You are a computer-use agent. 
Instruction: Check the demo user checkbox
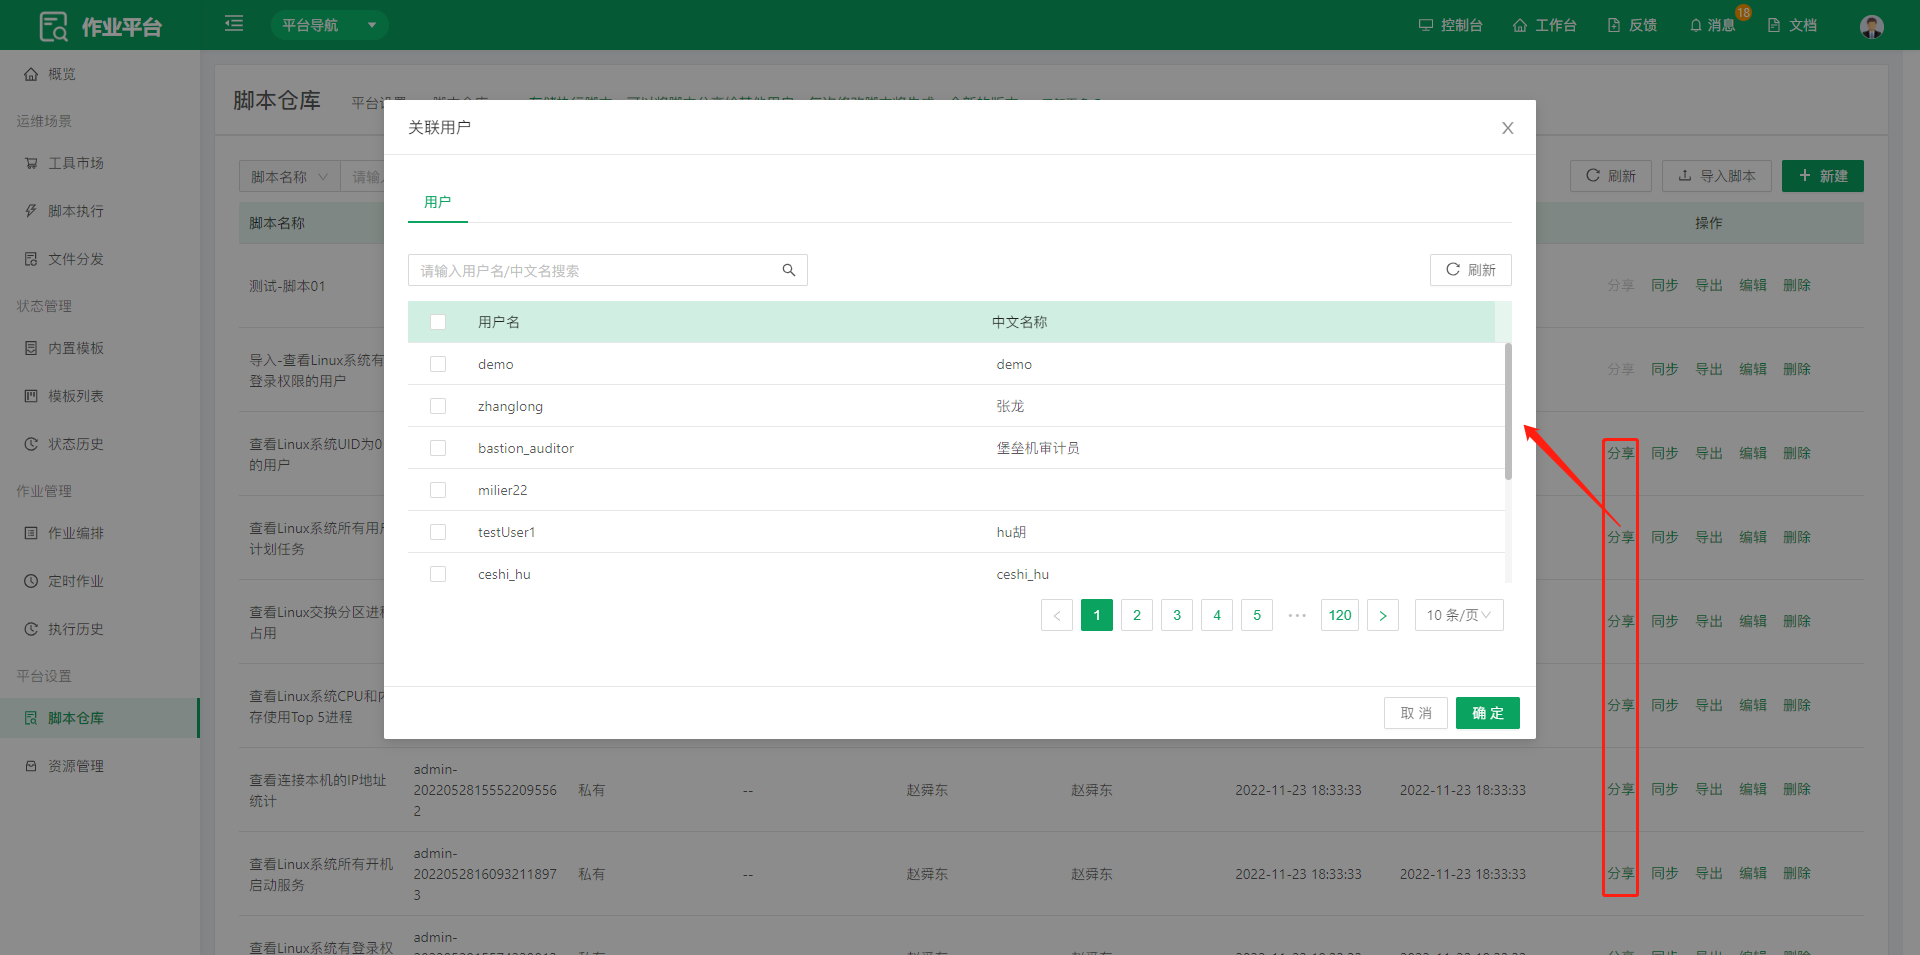(438, 364)
